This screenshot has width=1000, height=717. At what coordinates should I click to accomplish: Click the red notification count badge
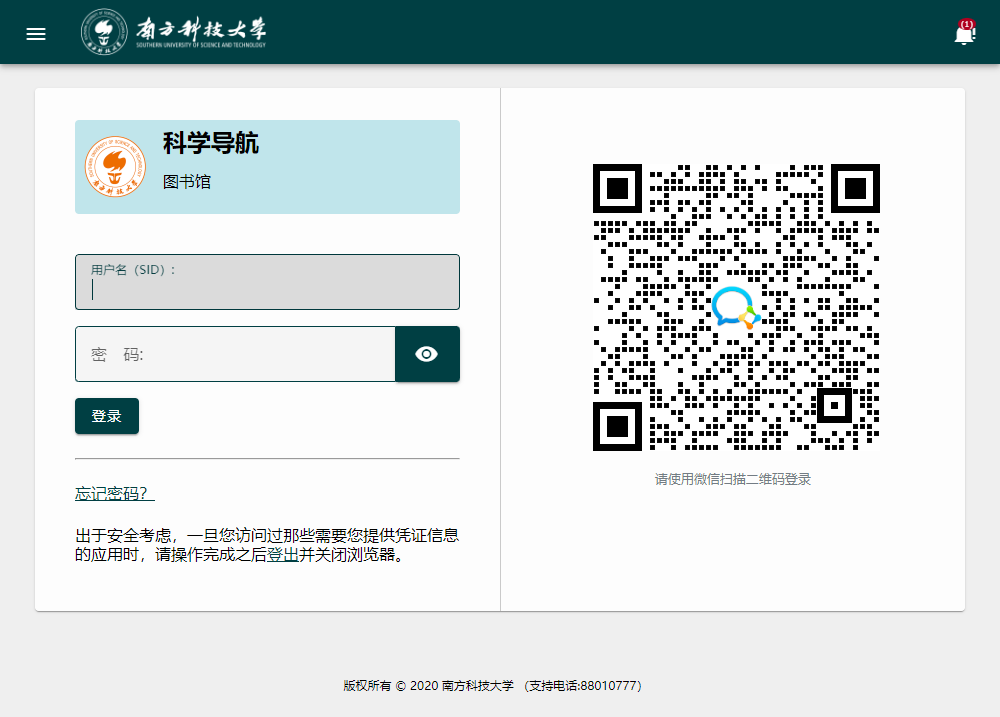click(x=966, y=24)
